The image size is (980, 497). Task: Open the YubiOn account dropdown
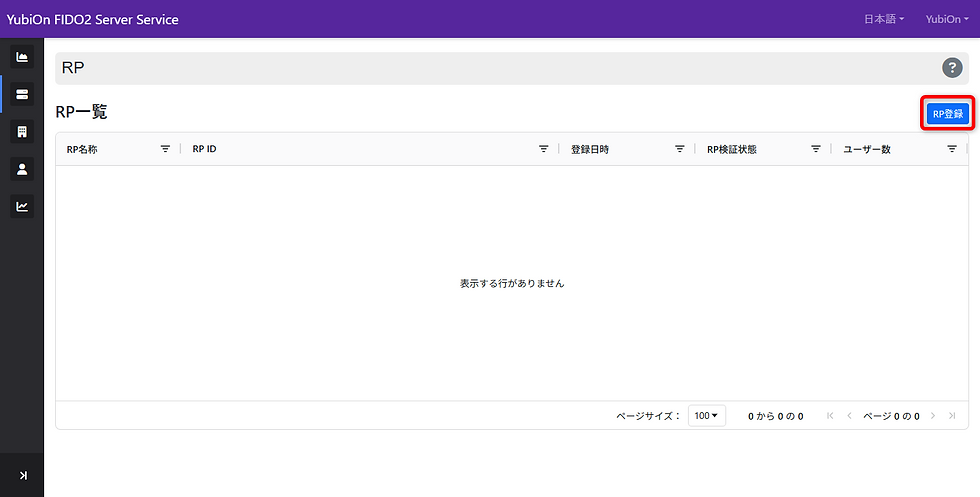coord(947,19)
